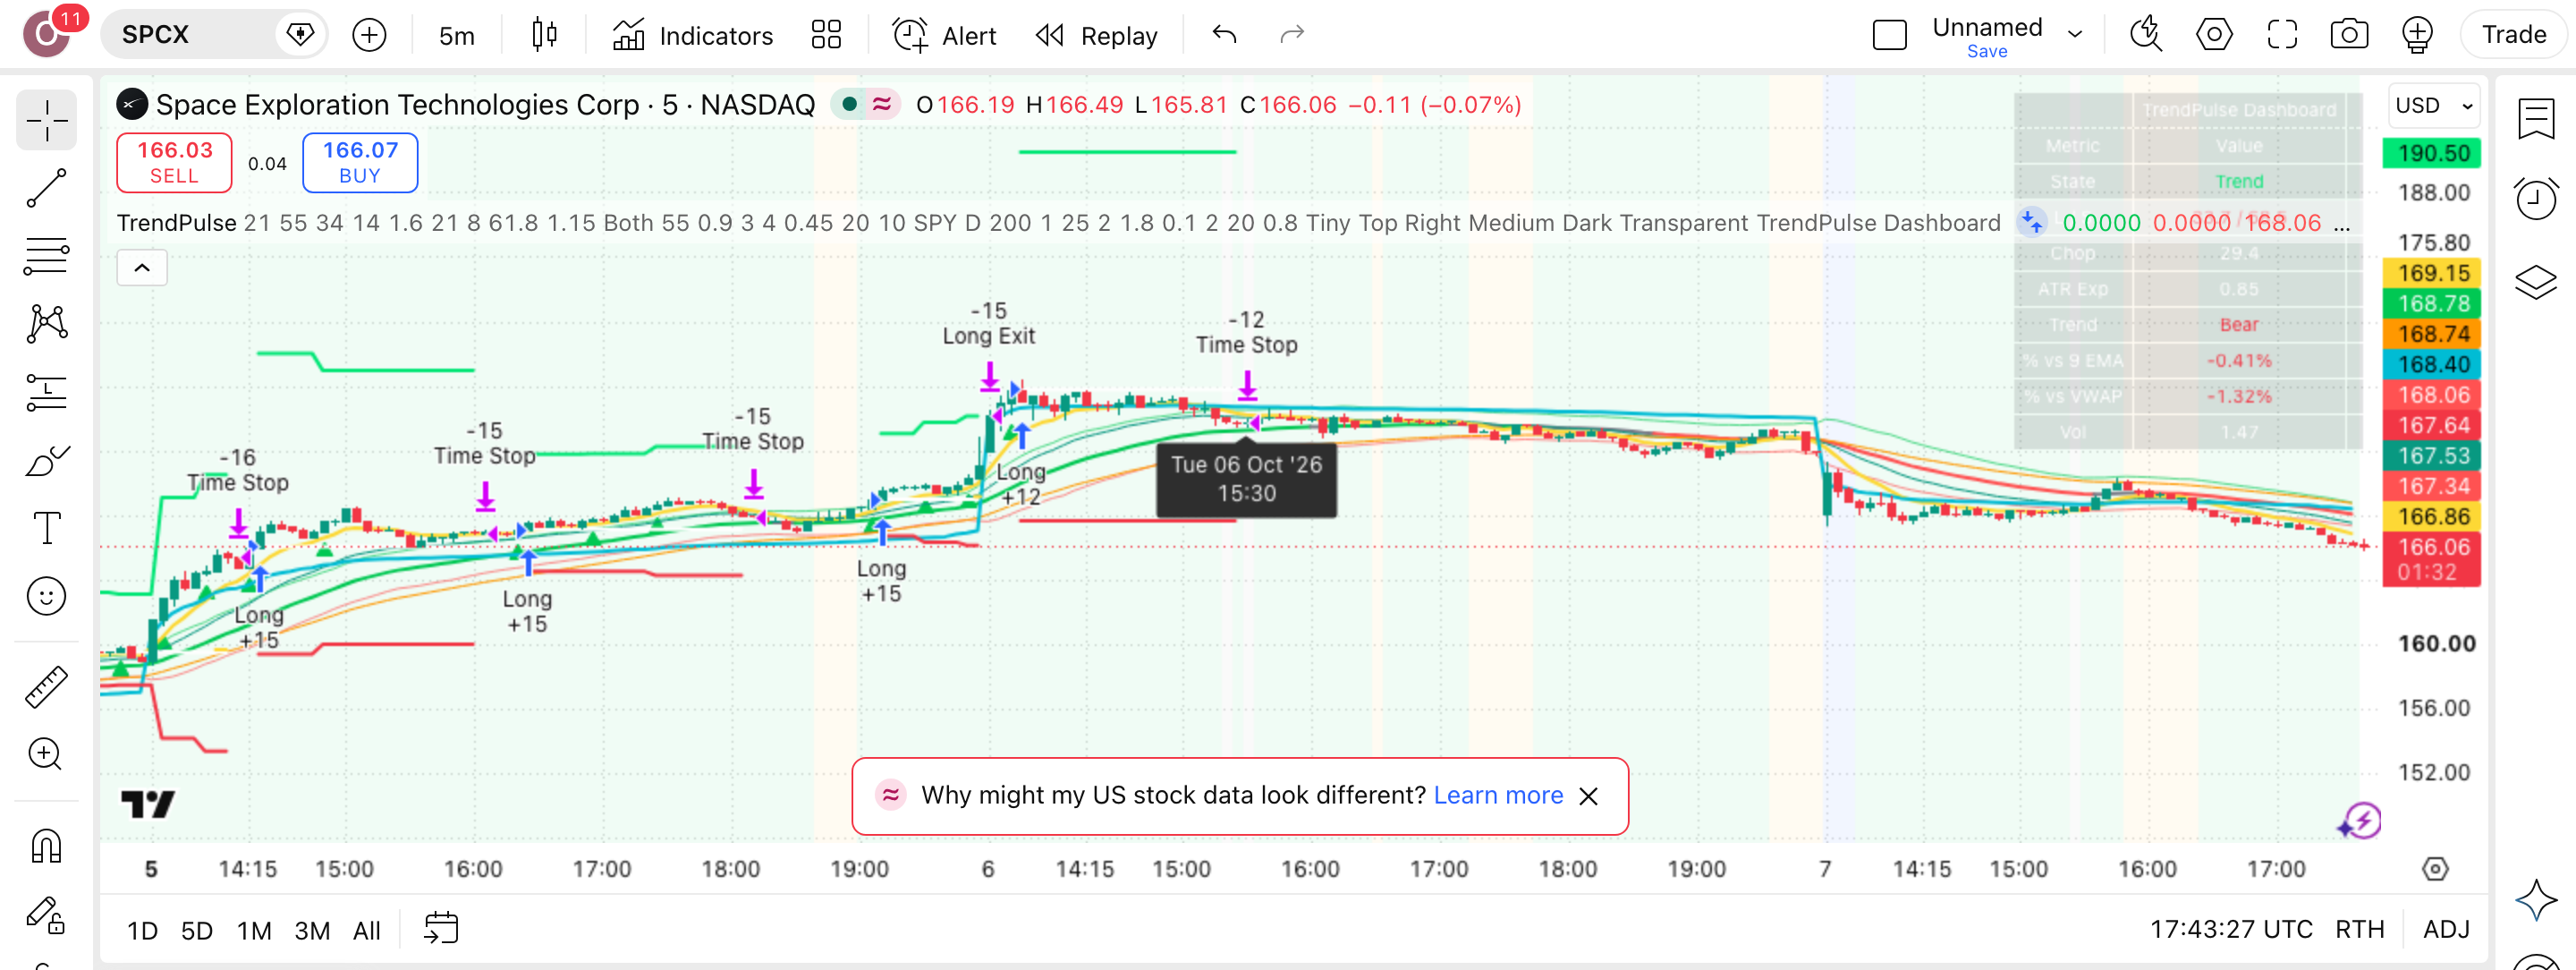Open the user profile avatar menu
The height and width of the screenshot is (970, 2576).
tap(46, 34)
